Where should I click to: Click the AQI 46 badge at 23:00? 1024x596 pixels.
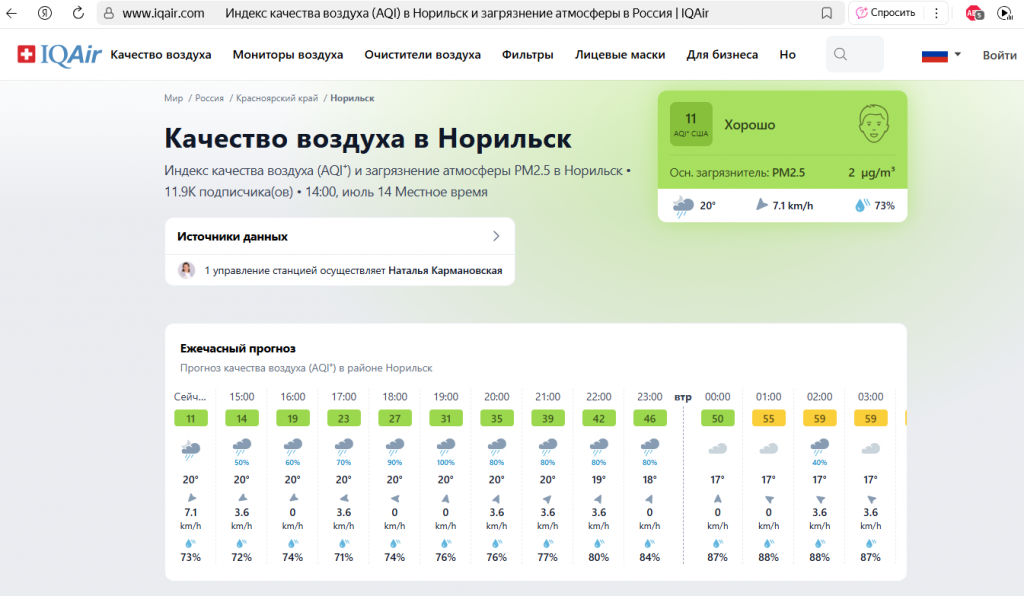click(650, 418)
